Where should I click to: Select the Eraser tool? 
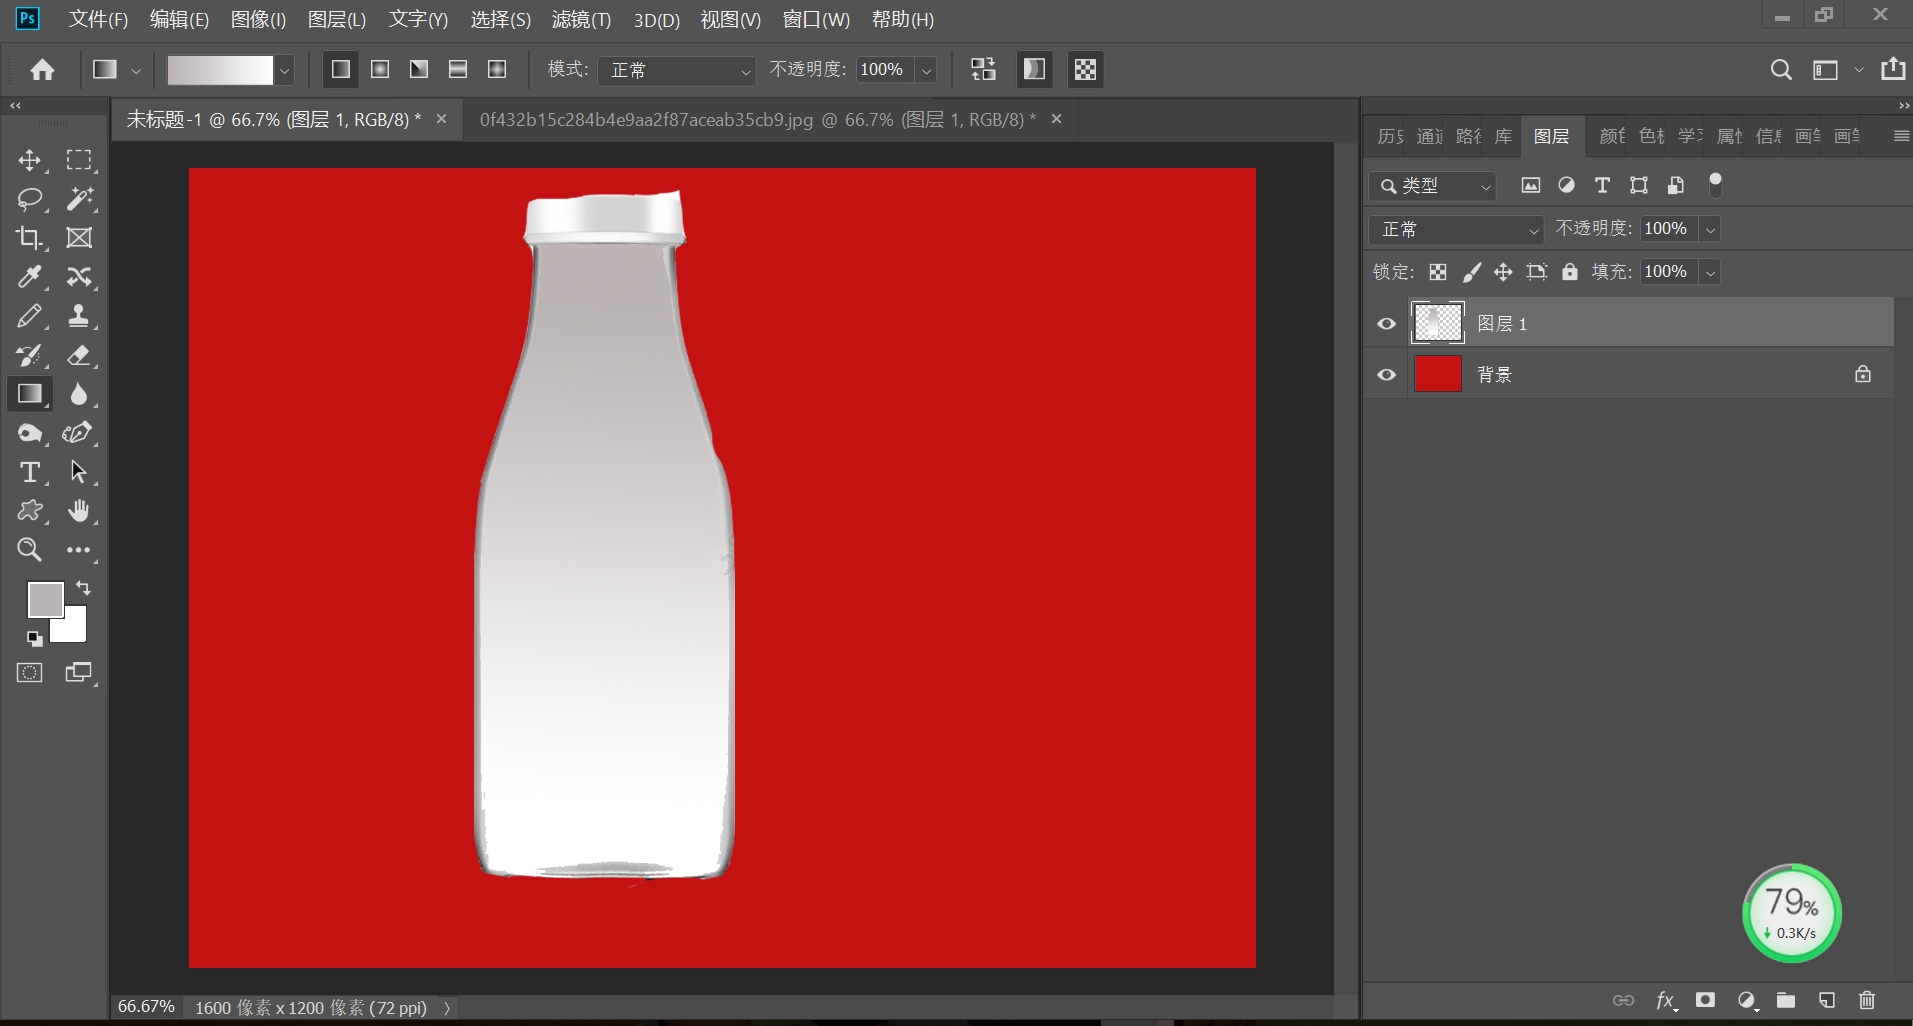[x=79, y=355]
